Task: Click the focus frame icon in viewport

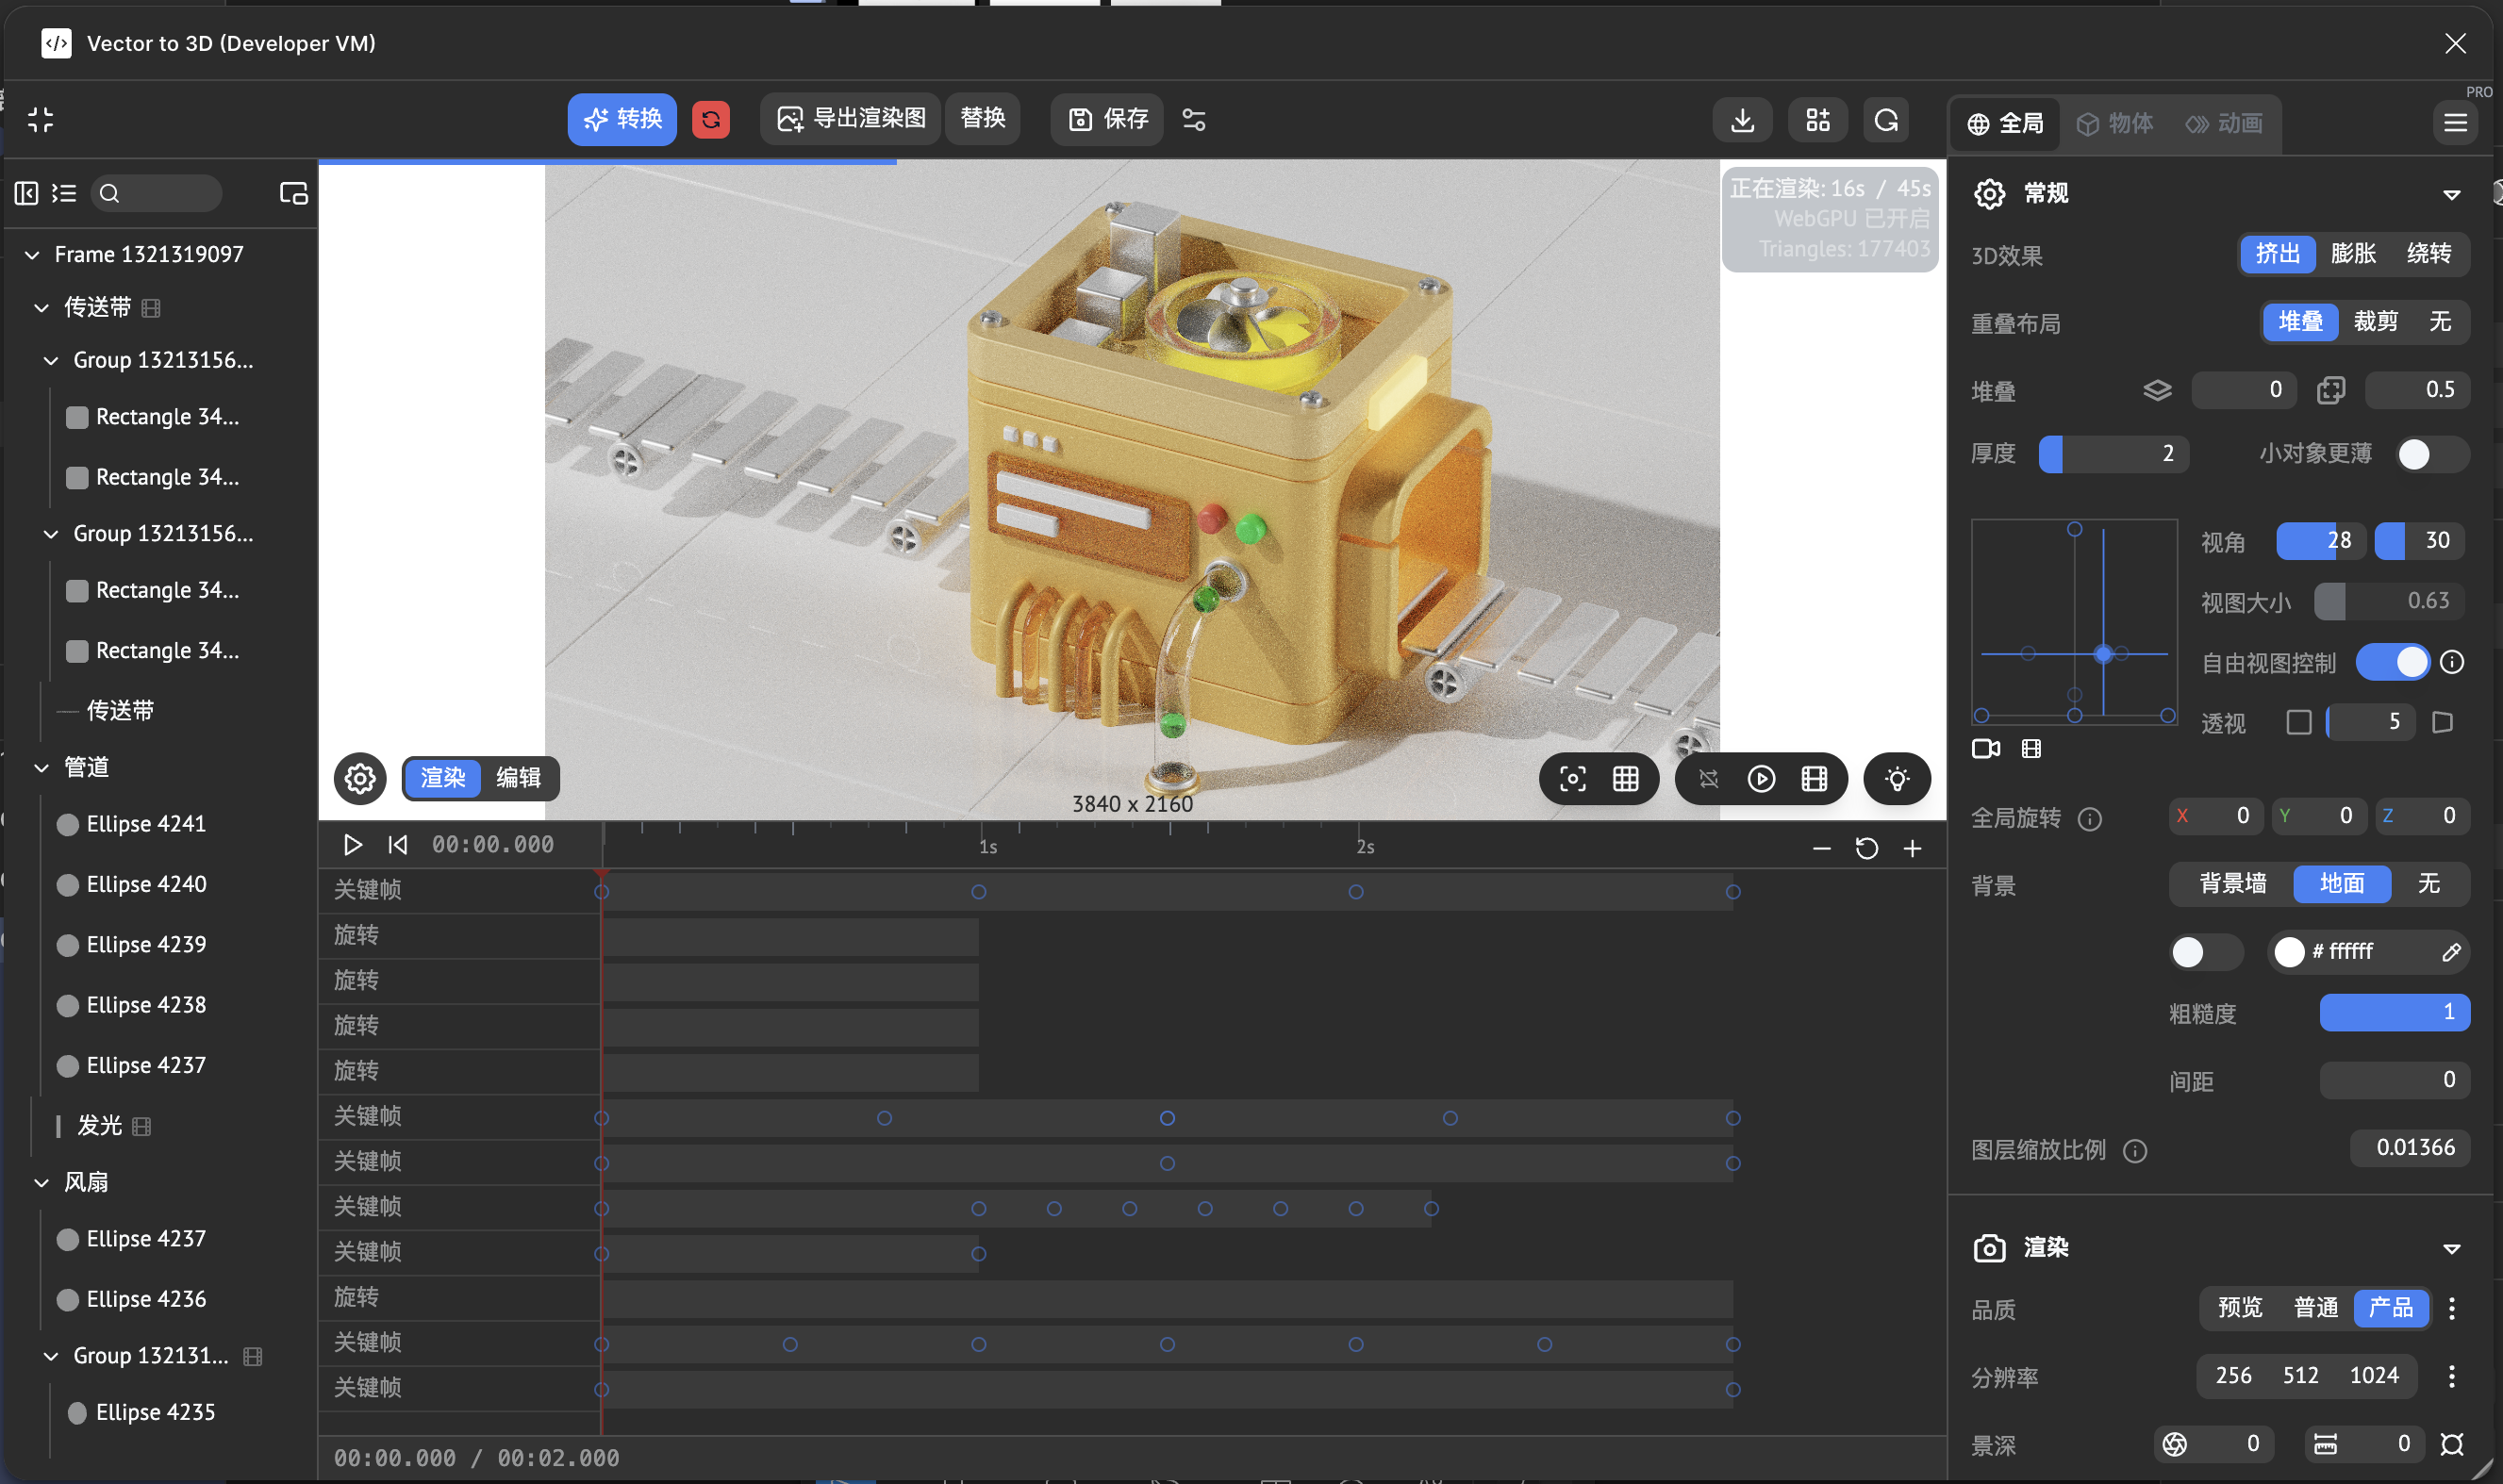Action: pos(1572,779)
